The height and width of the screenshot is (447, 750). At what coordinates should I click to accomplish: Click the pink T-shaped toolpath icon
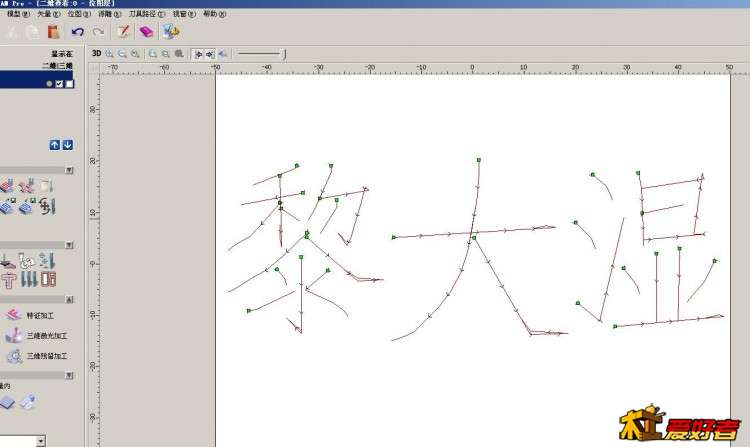coord(8,279)
